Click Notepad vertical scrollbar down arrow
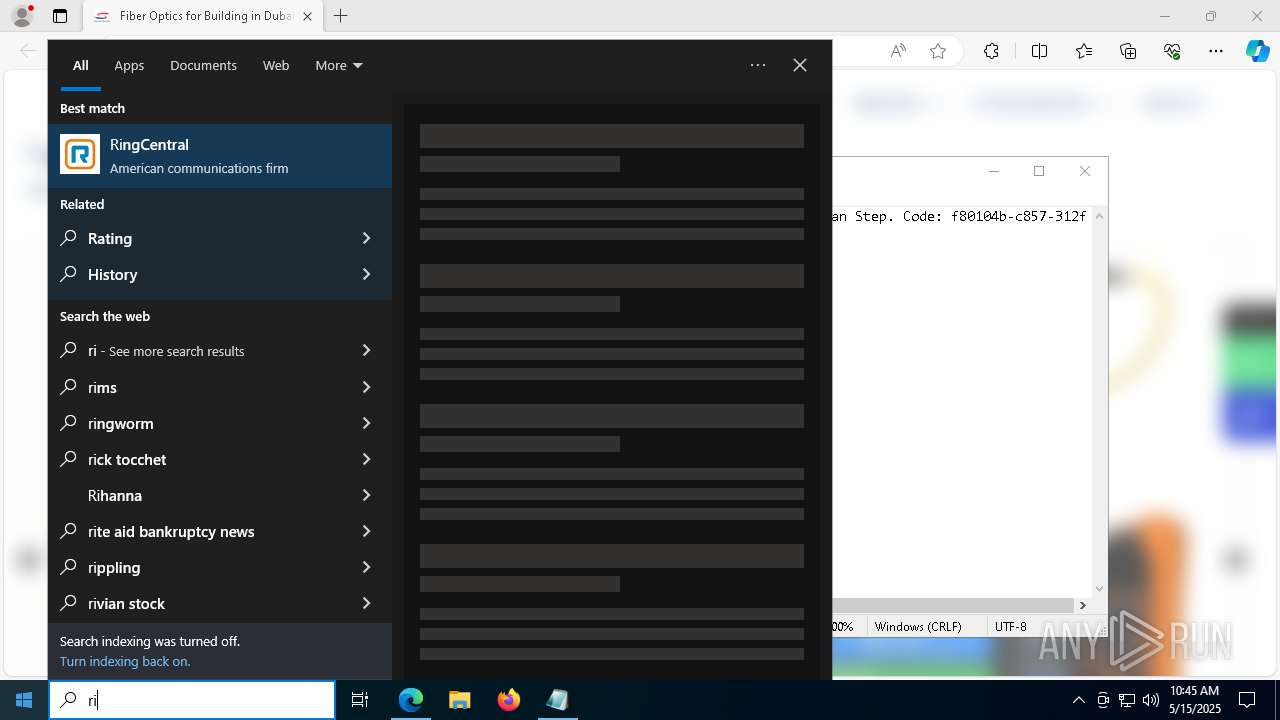 (x=1100, y=589)
